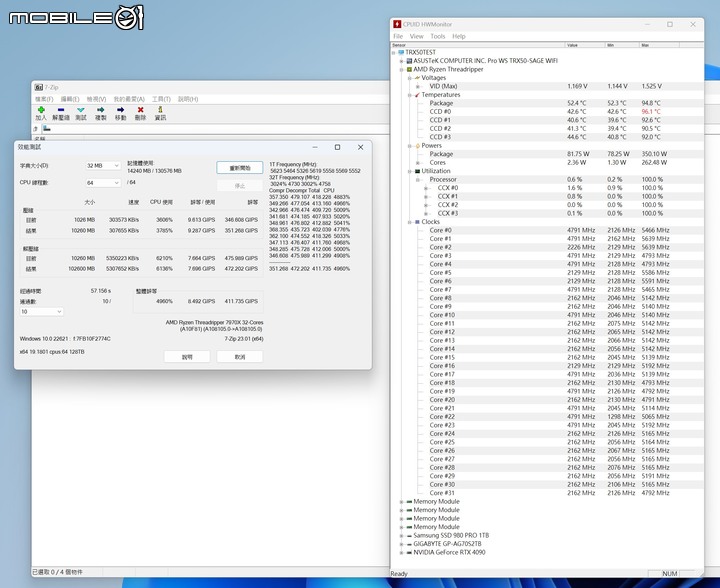Expand the ASUSTeK COMPUTER INC. node
The width and height of the screenshot is (720, 588).
tap(401, 61)
